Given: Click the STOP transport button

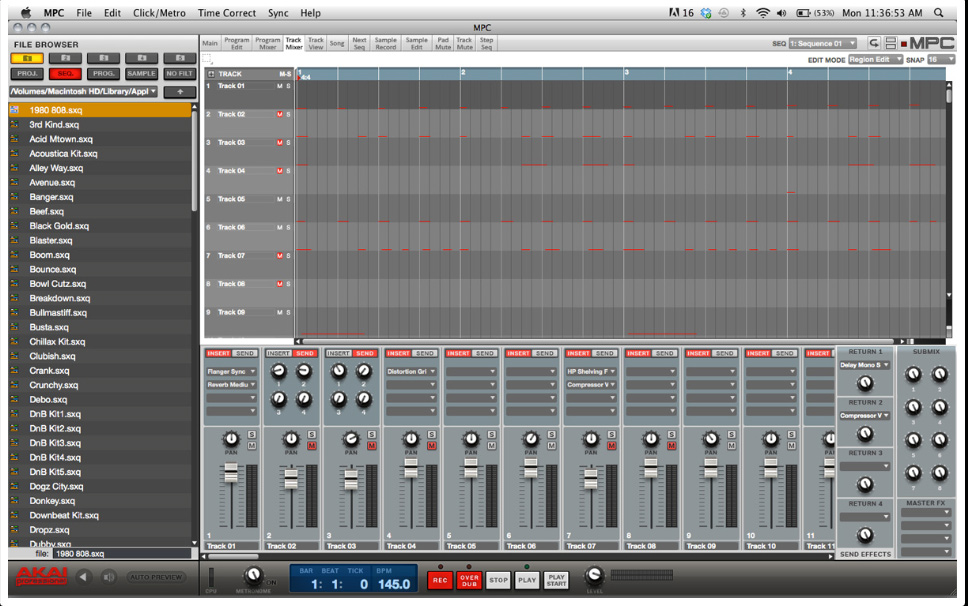Looking at the screenshot, I should click(x=498, y=580).
